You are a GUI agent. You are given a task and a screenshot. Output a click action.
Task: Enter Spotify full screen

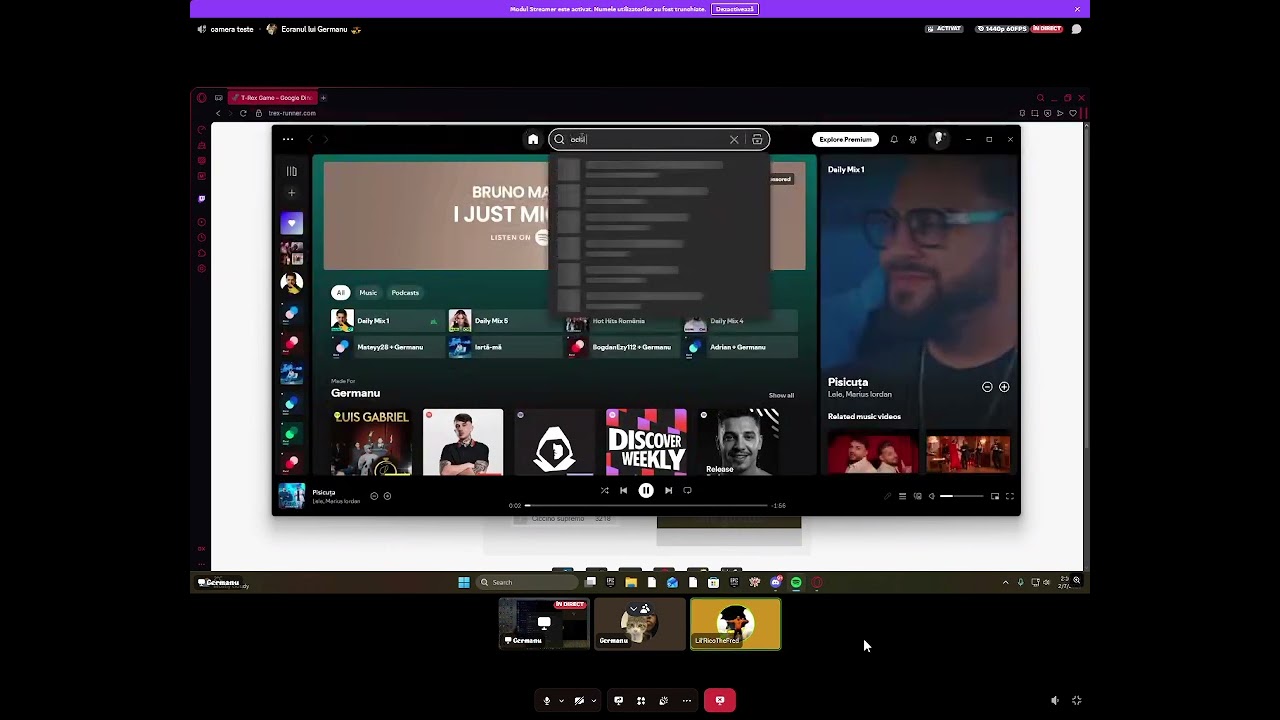[1010, 496]
